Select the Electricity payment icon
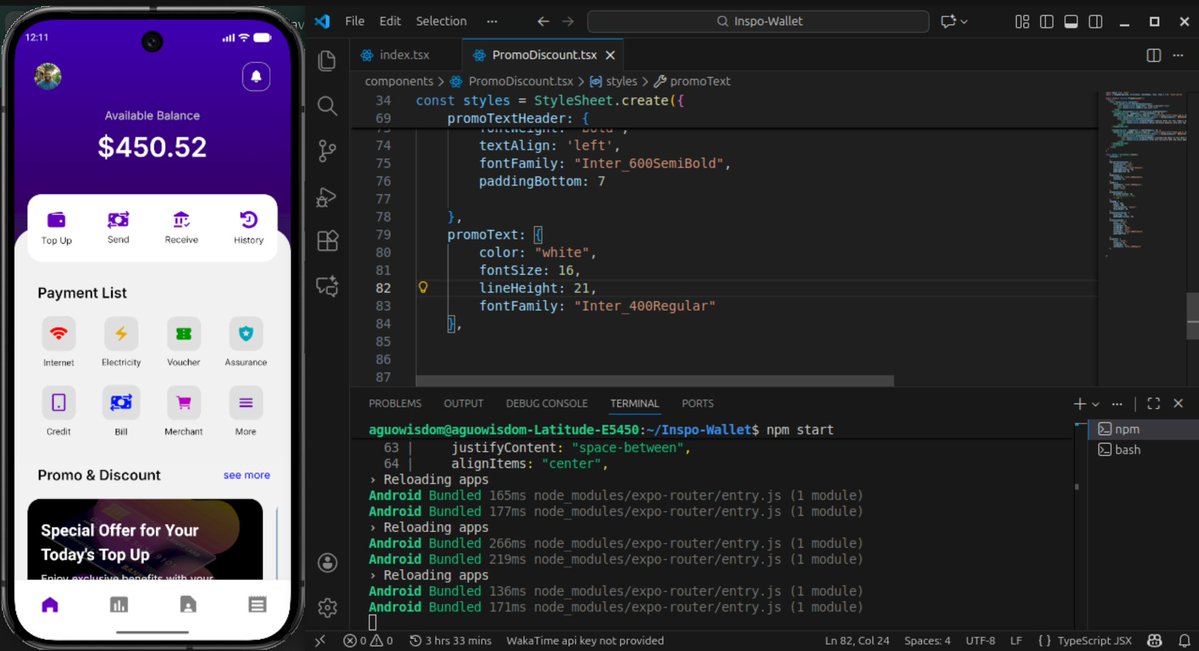The width and height of the screenshot is (1199, 651). click(121, 334)
